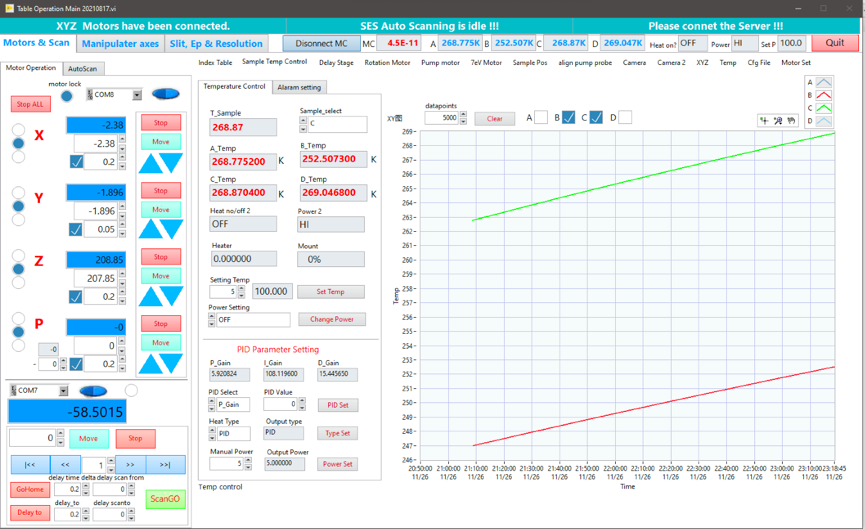
Task: Uncheck channel B plot checkbox
Action: (x=568, y=118)
